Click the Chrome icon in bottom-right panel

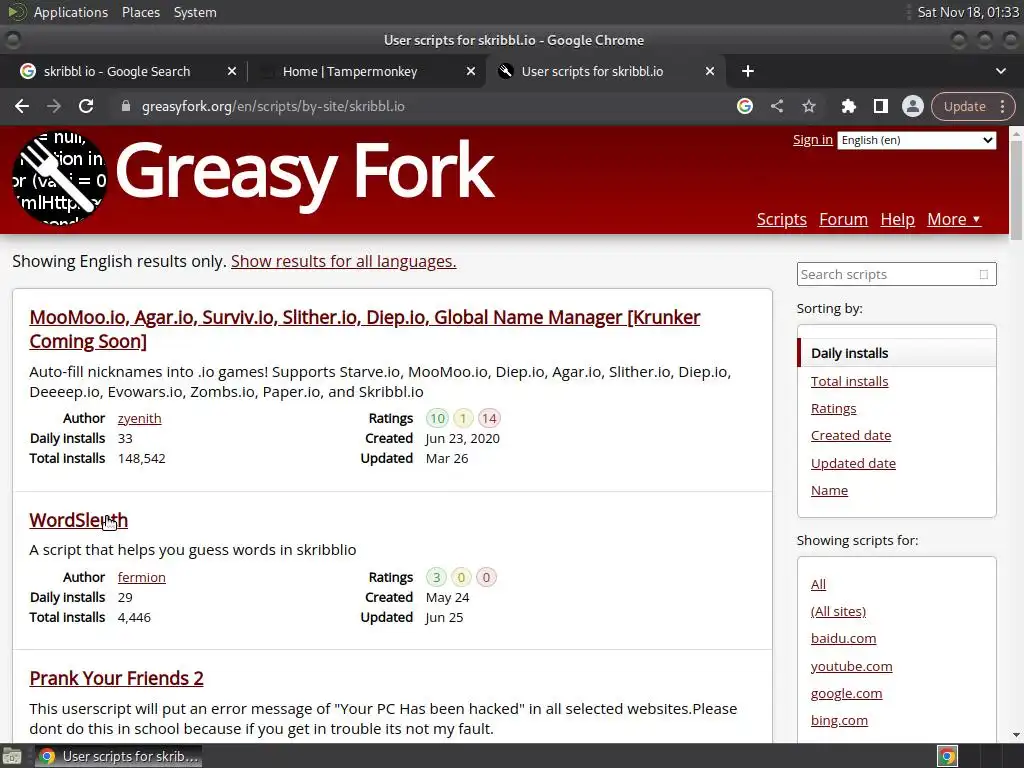pos(947,757)
